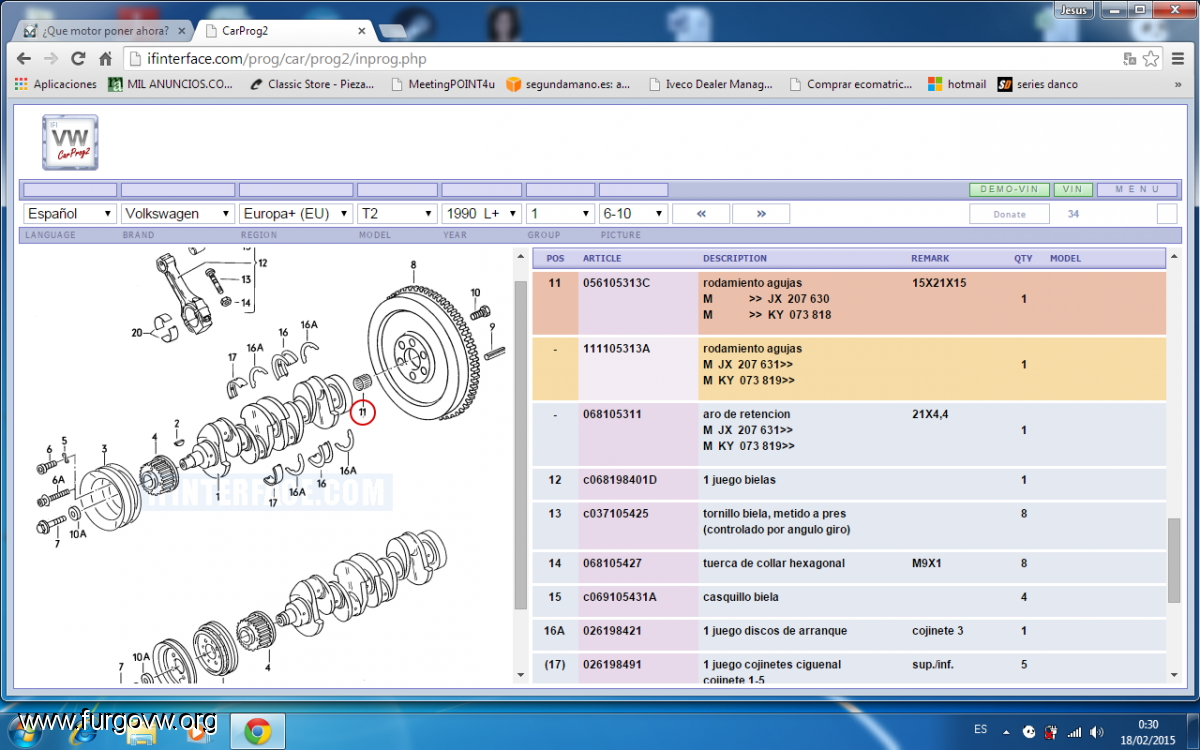Open the MeetingPOINT4u bookmark

[442, 84]
